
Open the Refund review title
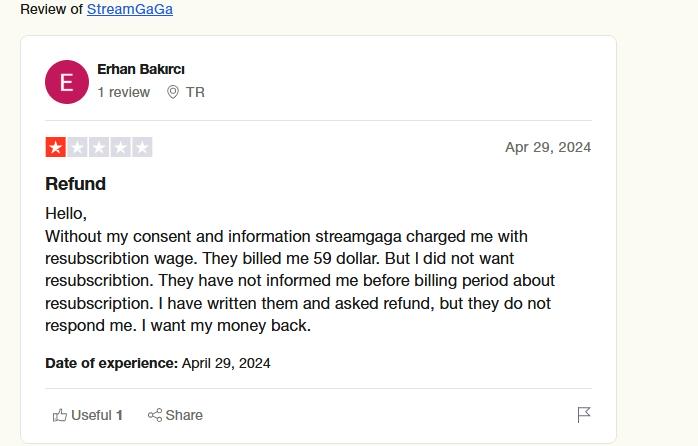(75, 183)
